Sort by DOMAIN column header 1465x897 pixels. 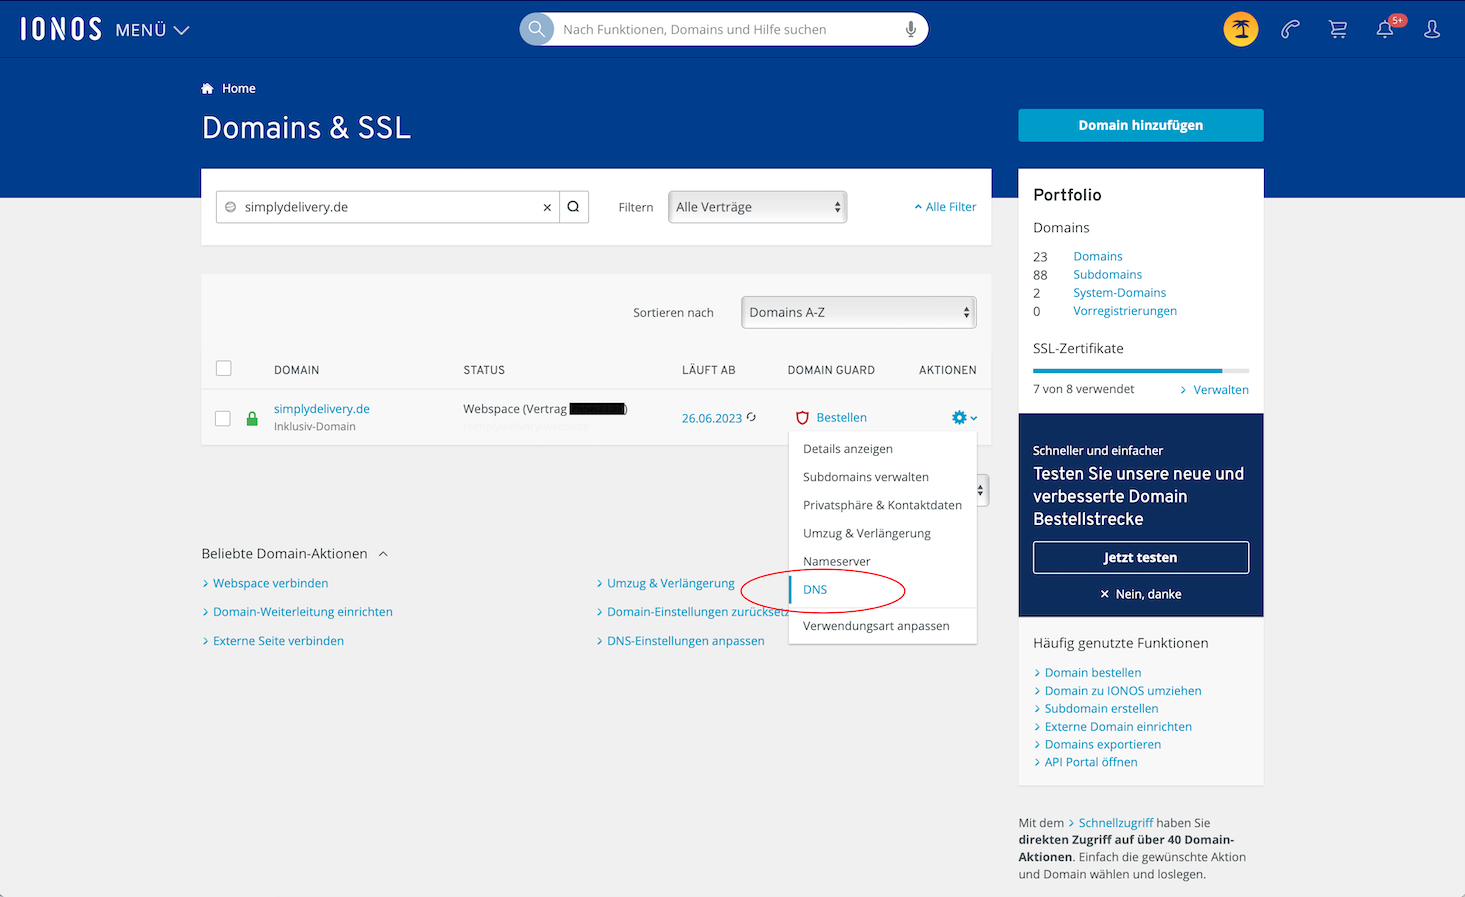coord(297,370)
